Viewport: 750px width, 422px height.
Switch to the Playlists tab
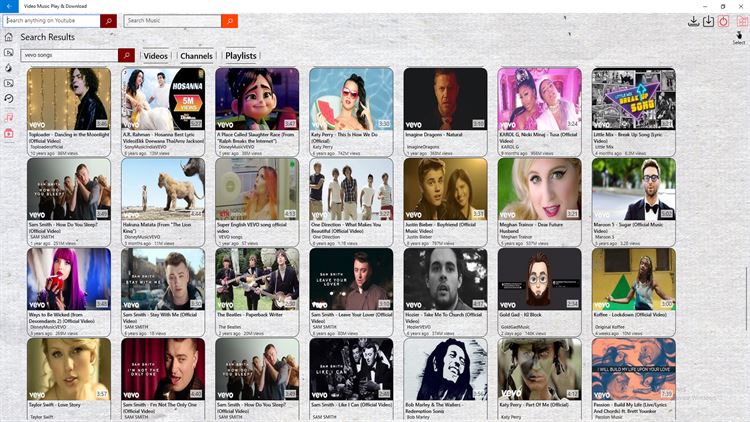point(241,56)
